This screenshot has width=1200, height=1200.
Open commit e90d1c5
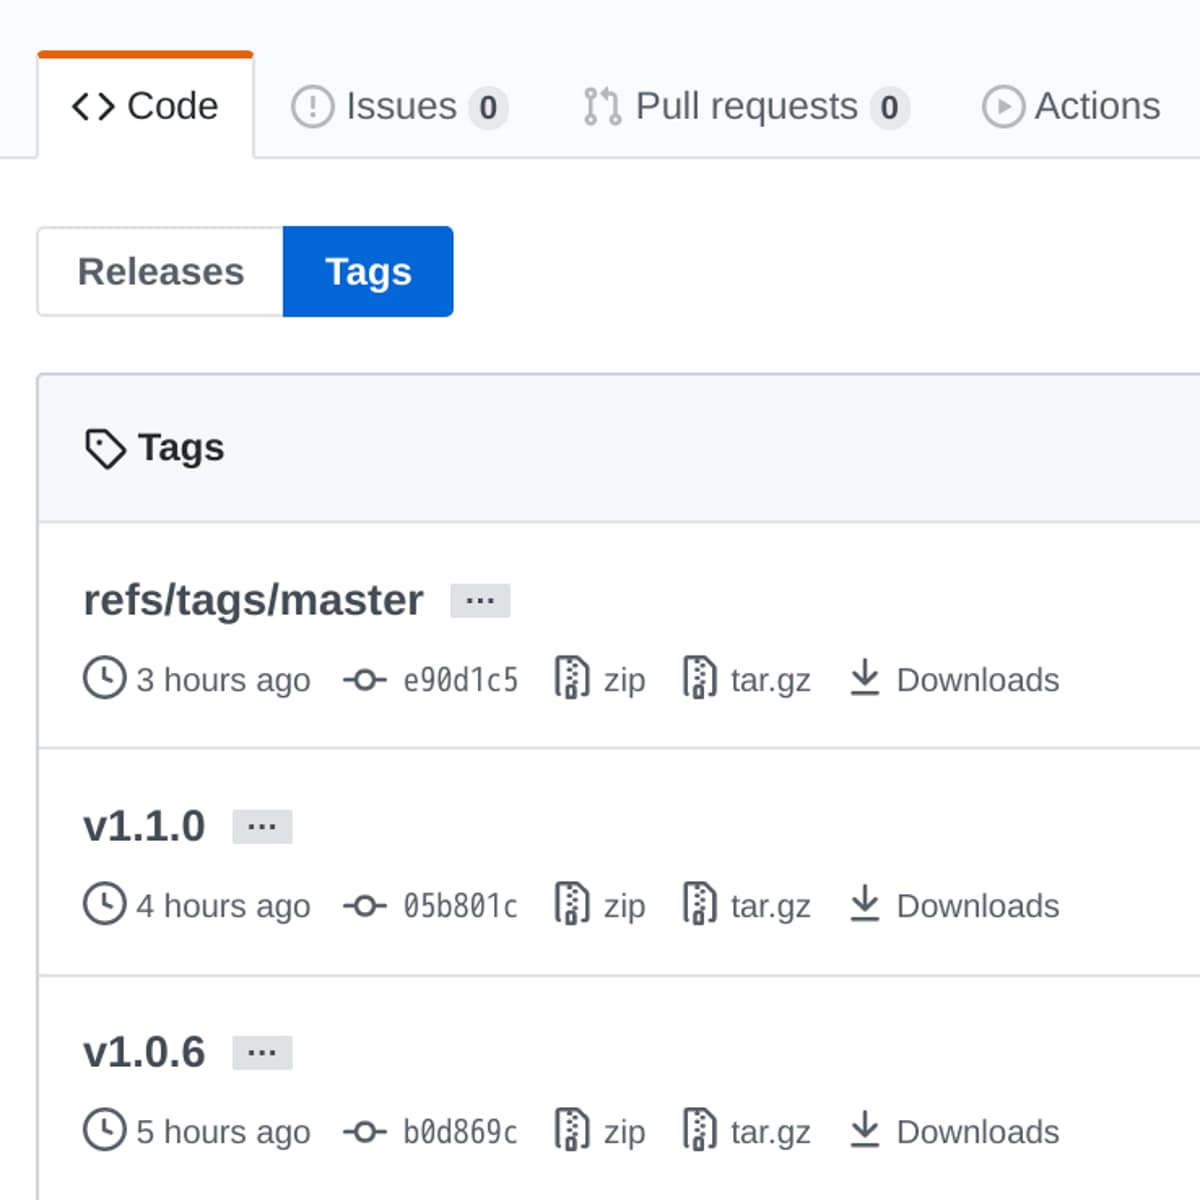click(460, 680)
